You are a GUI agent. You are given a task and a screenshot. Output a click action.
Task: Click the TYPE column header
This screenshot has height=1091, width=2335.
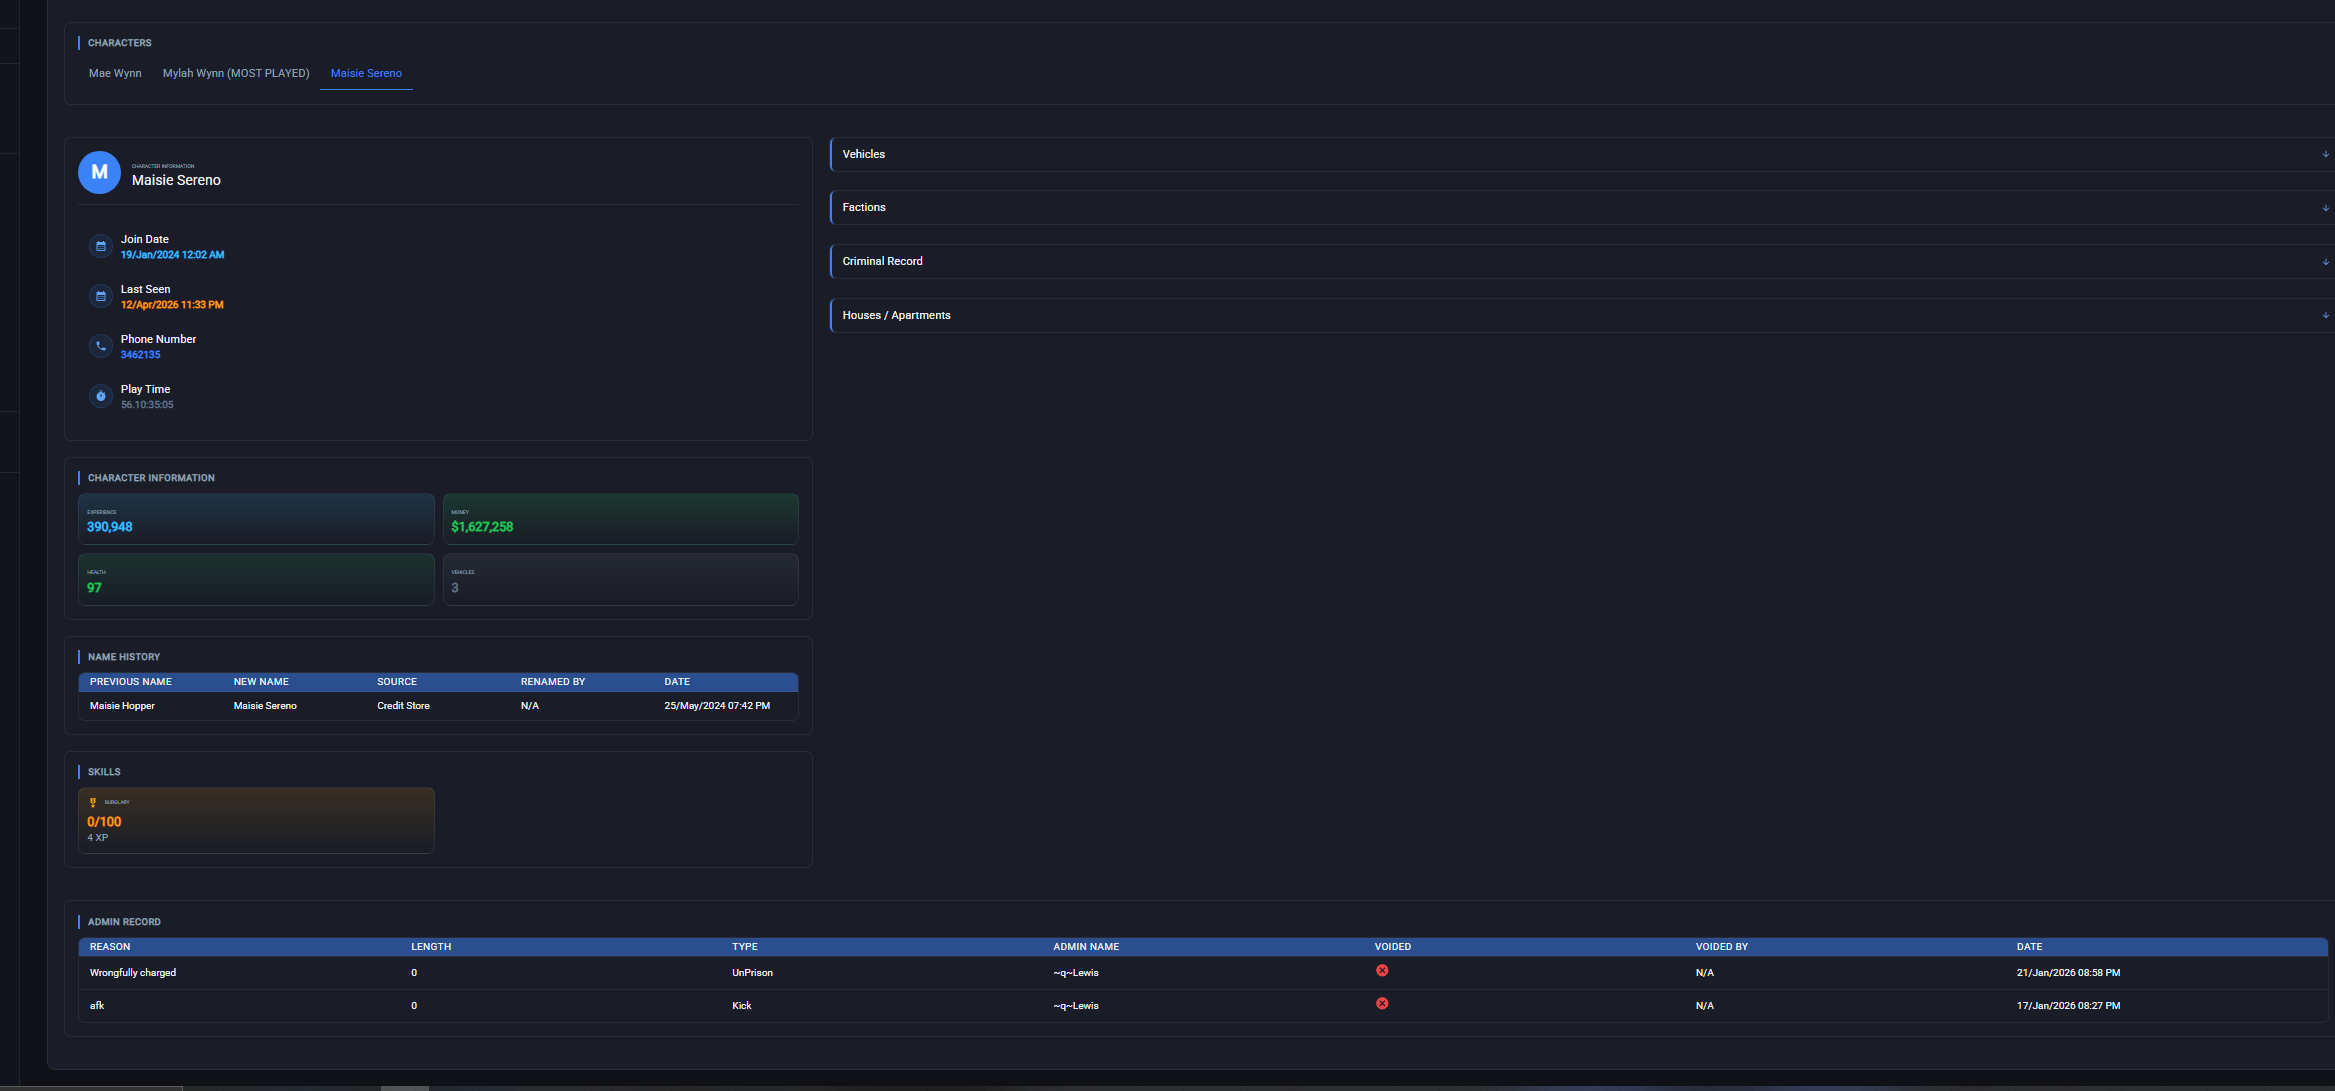745,947
